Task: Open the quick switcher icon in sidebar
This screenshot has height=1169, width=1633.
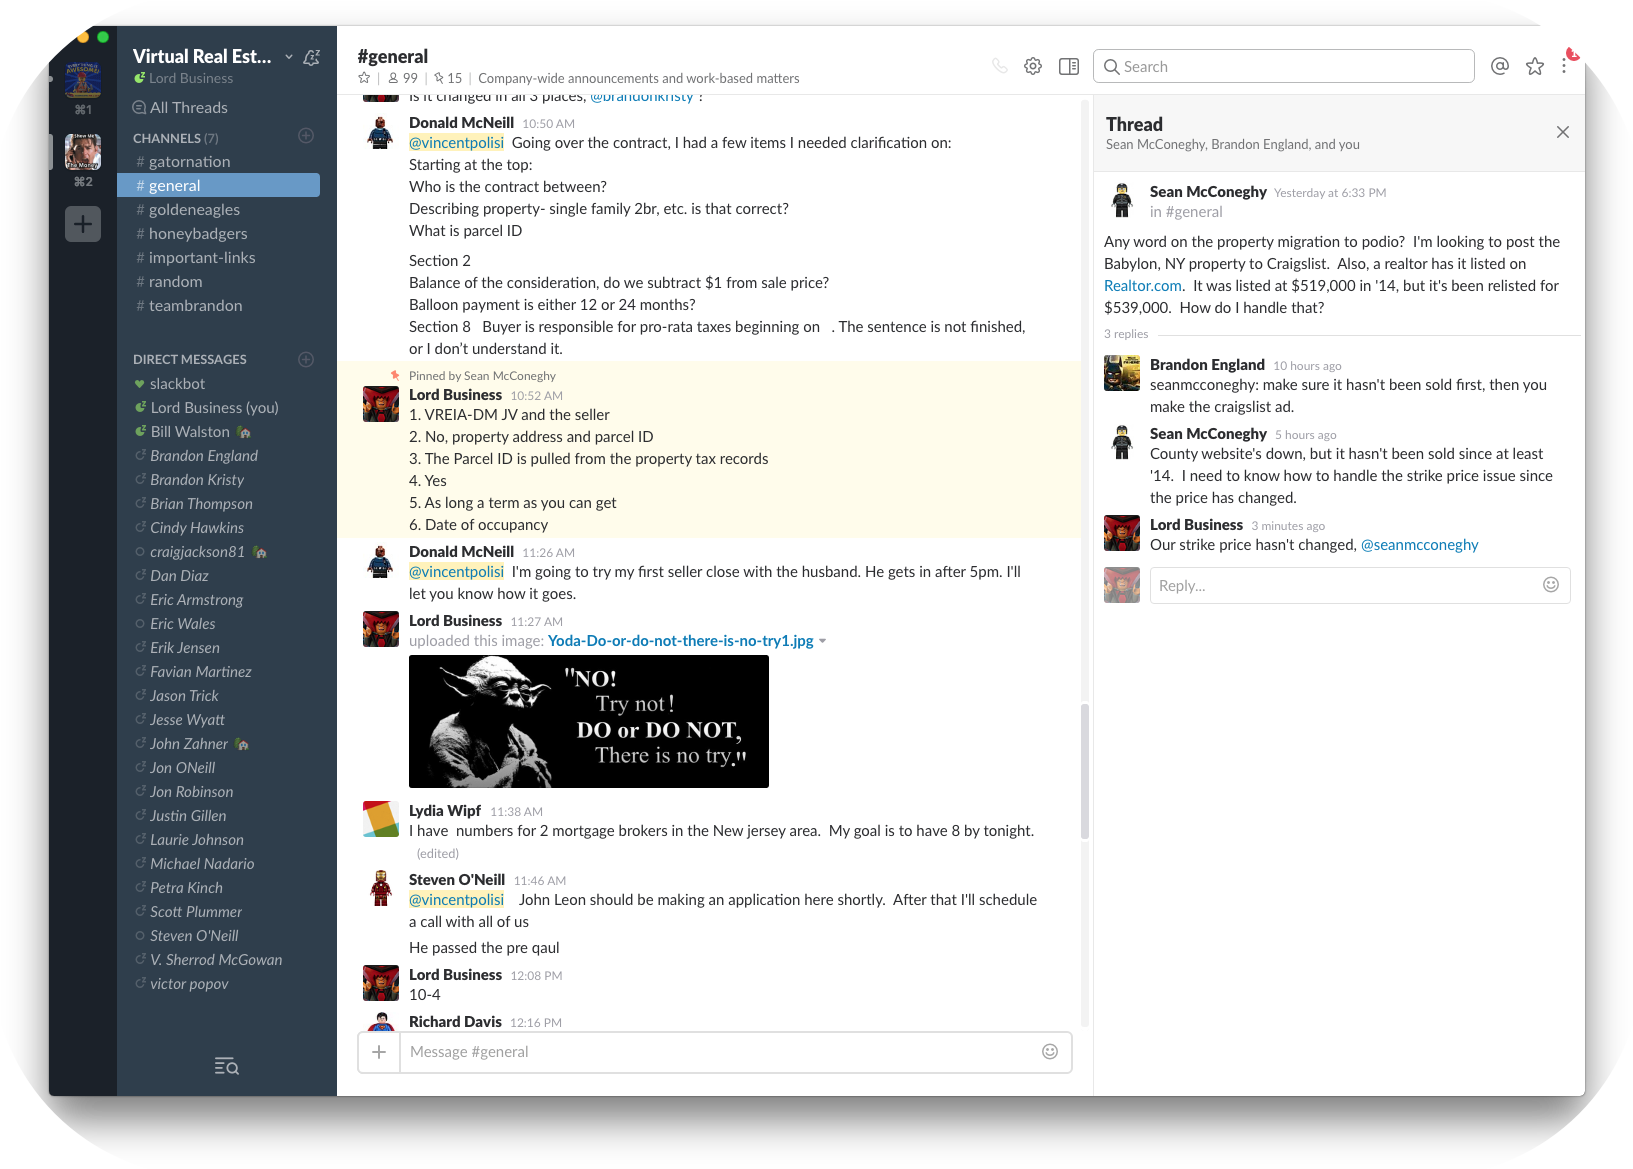Action: click(x=226, y=1066)
